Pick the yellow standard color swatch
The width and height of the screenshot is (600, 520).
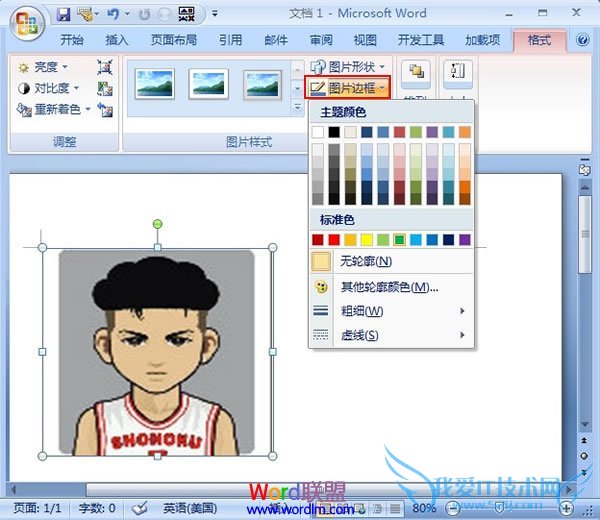(367, 240)
